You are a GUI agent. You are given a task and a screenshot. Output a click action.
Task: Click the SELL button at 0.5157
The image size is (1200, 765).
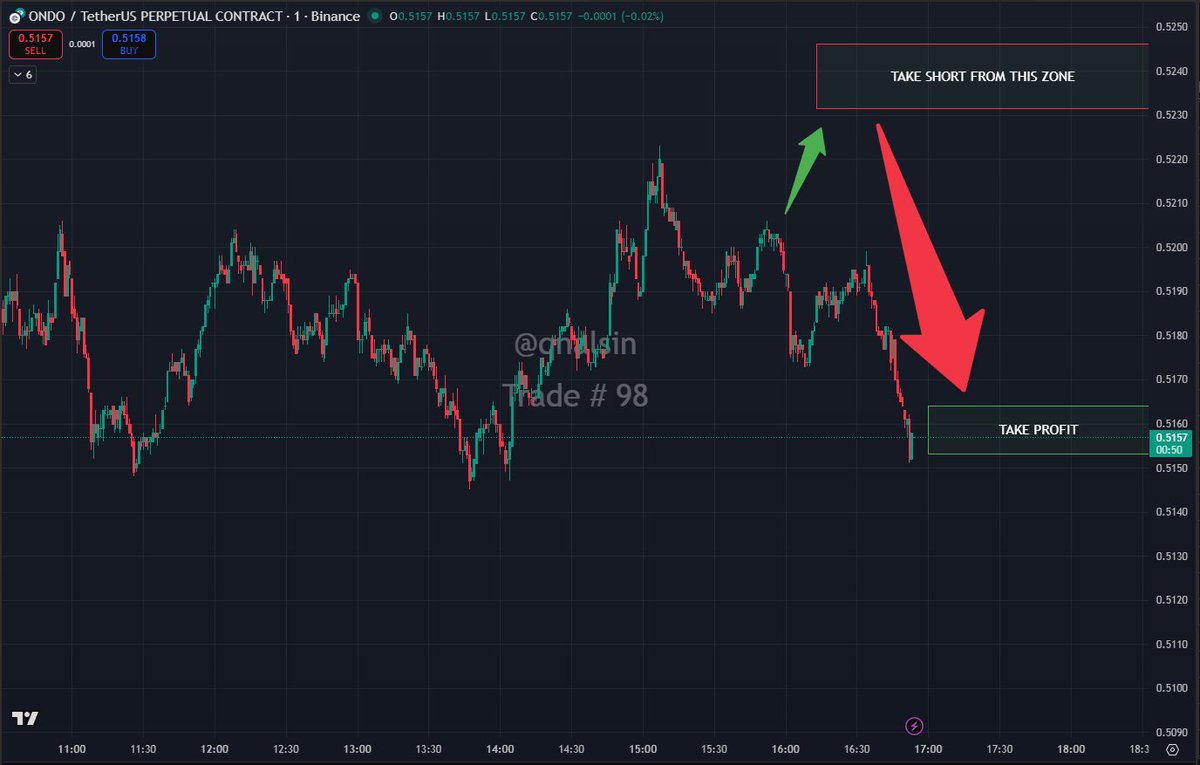(x=34, y=44)
